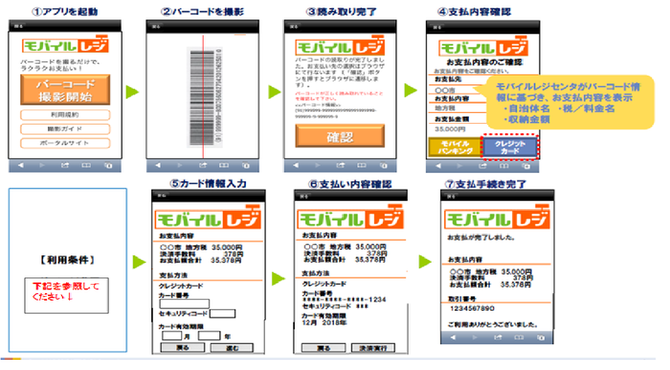This screenshot has width=670, height=370.
Task: Tap 進む button in step 5 card entry
Action: tap(232, 348)
